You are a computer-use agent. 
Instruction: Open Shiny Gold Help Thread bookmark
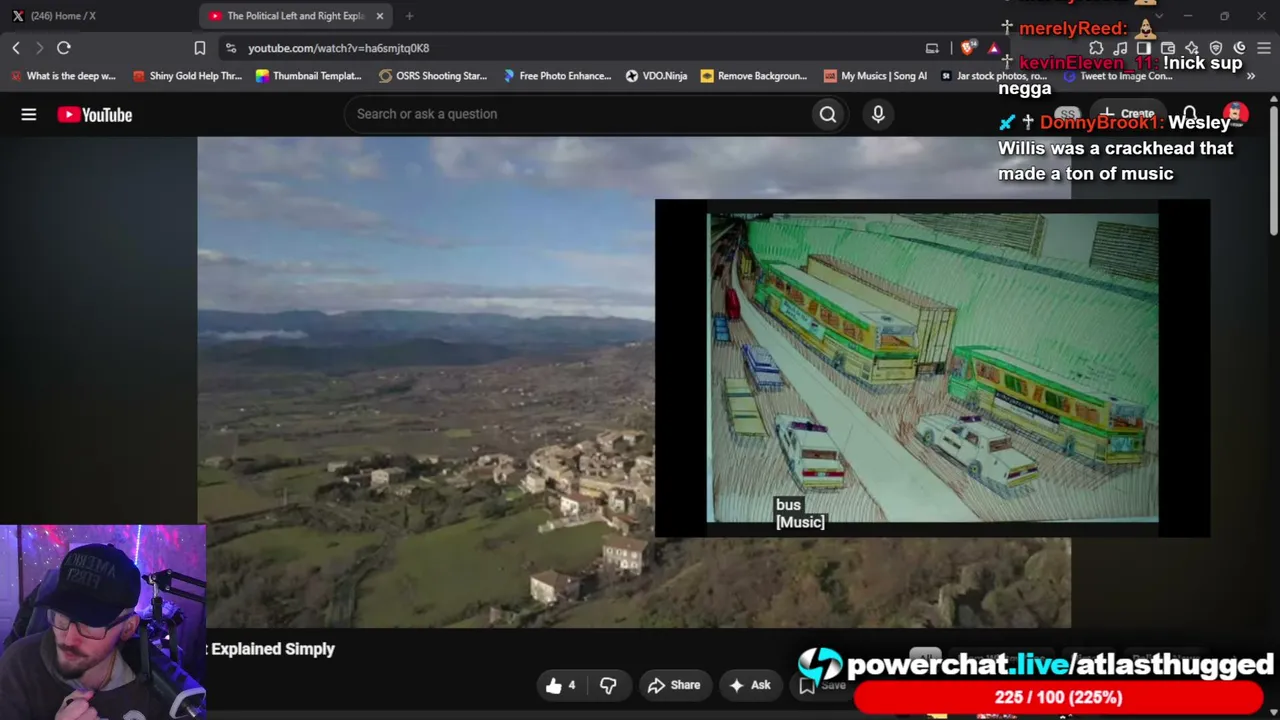pyautogui.click(x=187, y=76)
